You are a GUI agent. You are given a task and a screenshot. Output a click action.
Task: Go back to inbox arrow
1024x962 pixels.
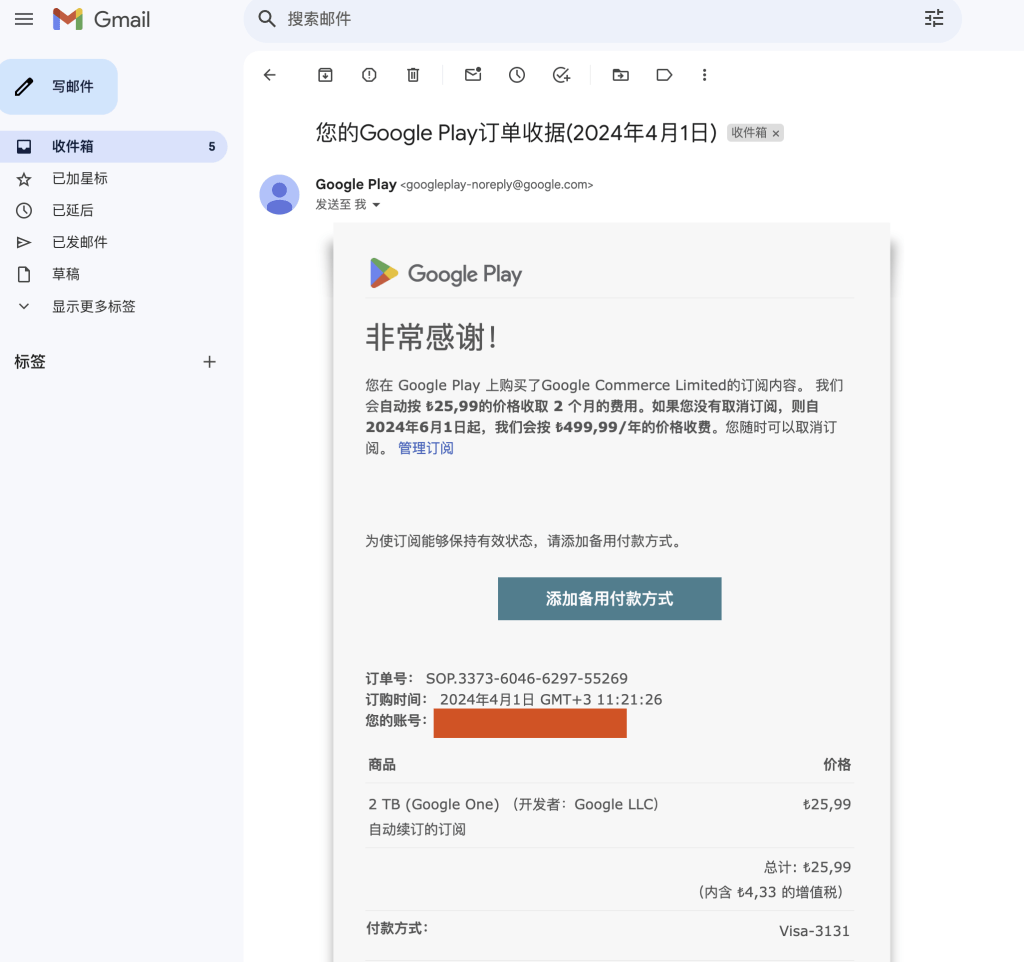click(x=270, y=75)
